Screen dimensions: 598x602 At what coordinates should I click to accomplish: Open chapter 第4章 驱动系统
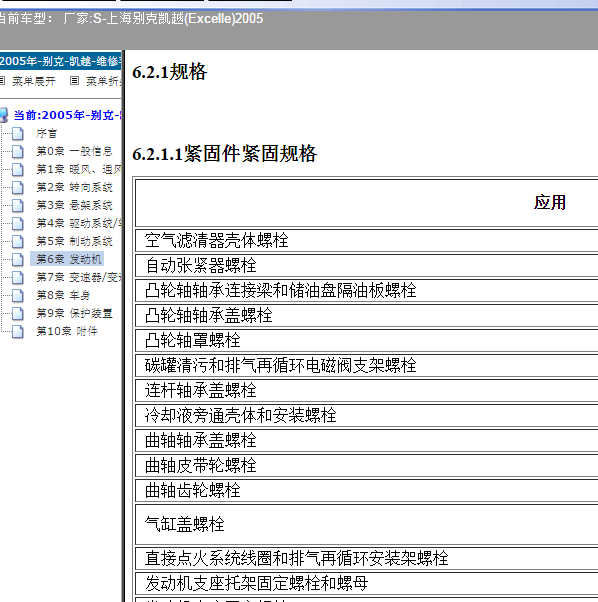coord(78,223)
